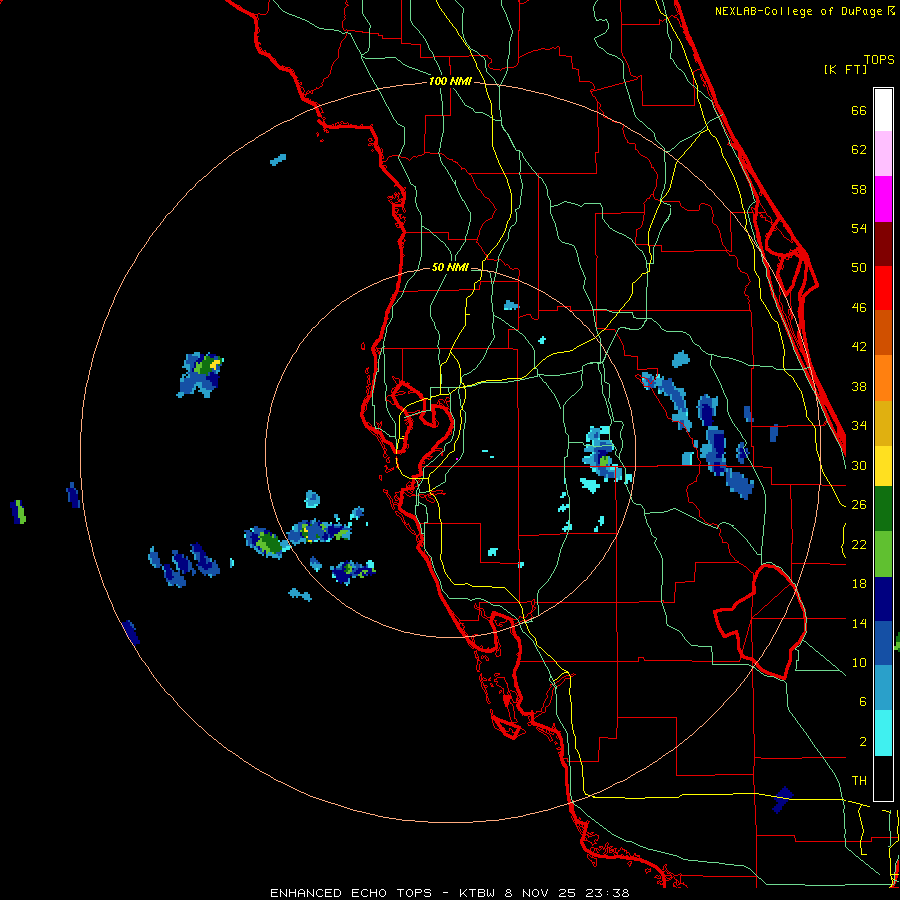900x900 pixels.
Task: Click the 38 legend value
Action: 859,386
